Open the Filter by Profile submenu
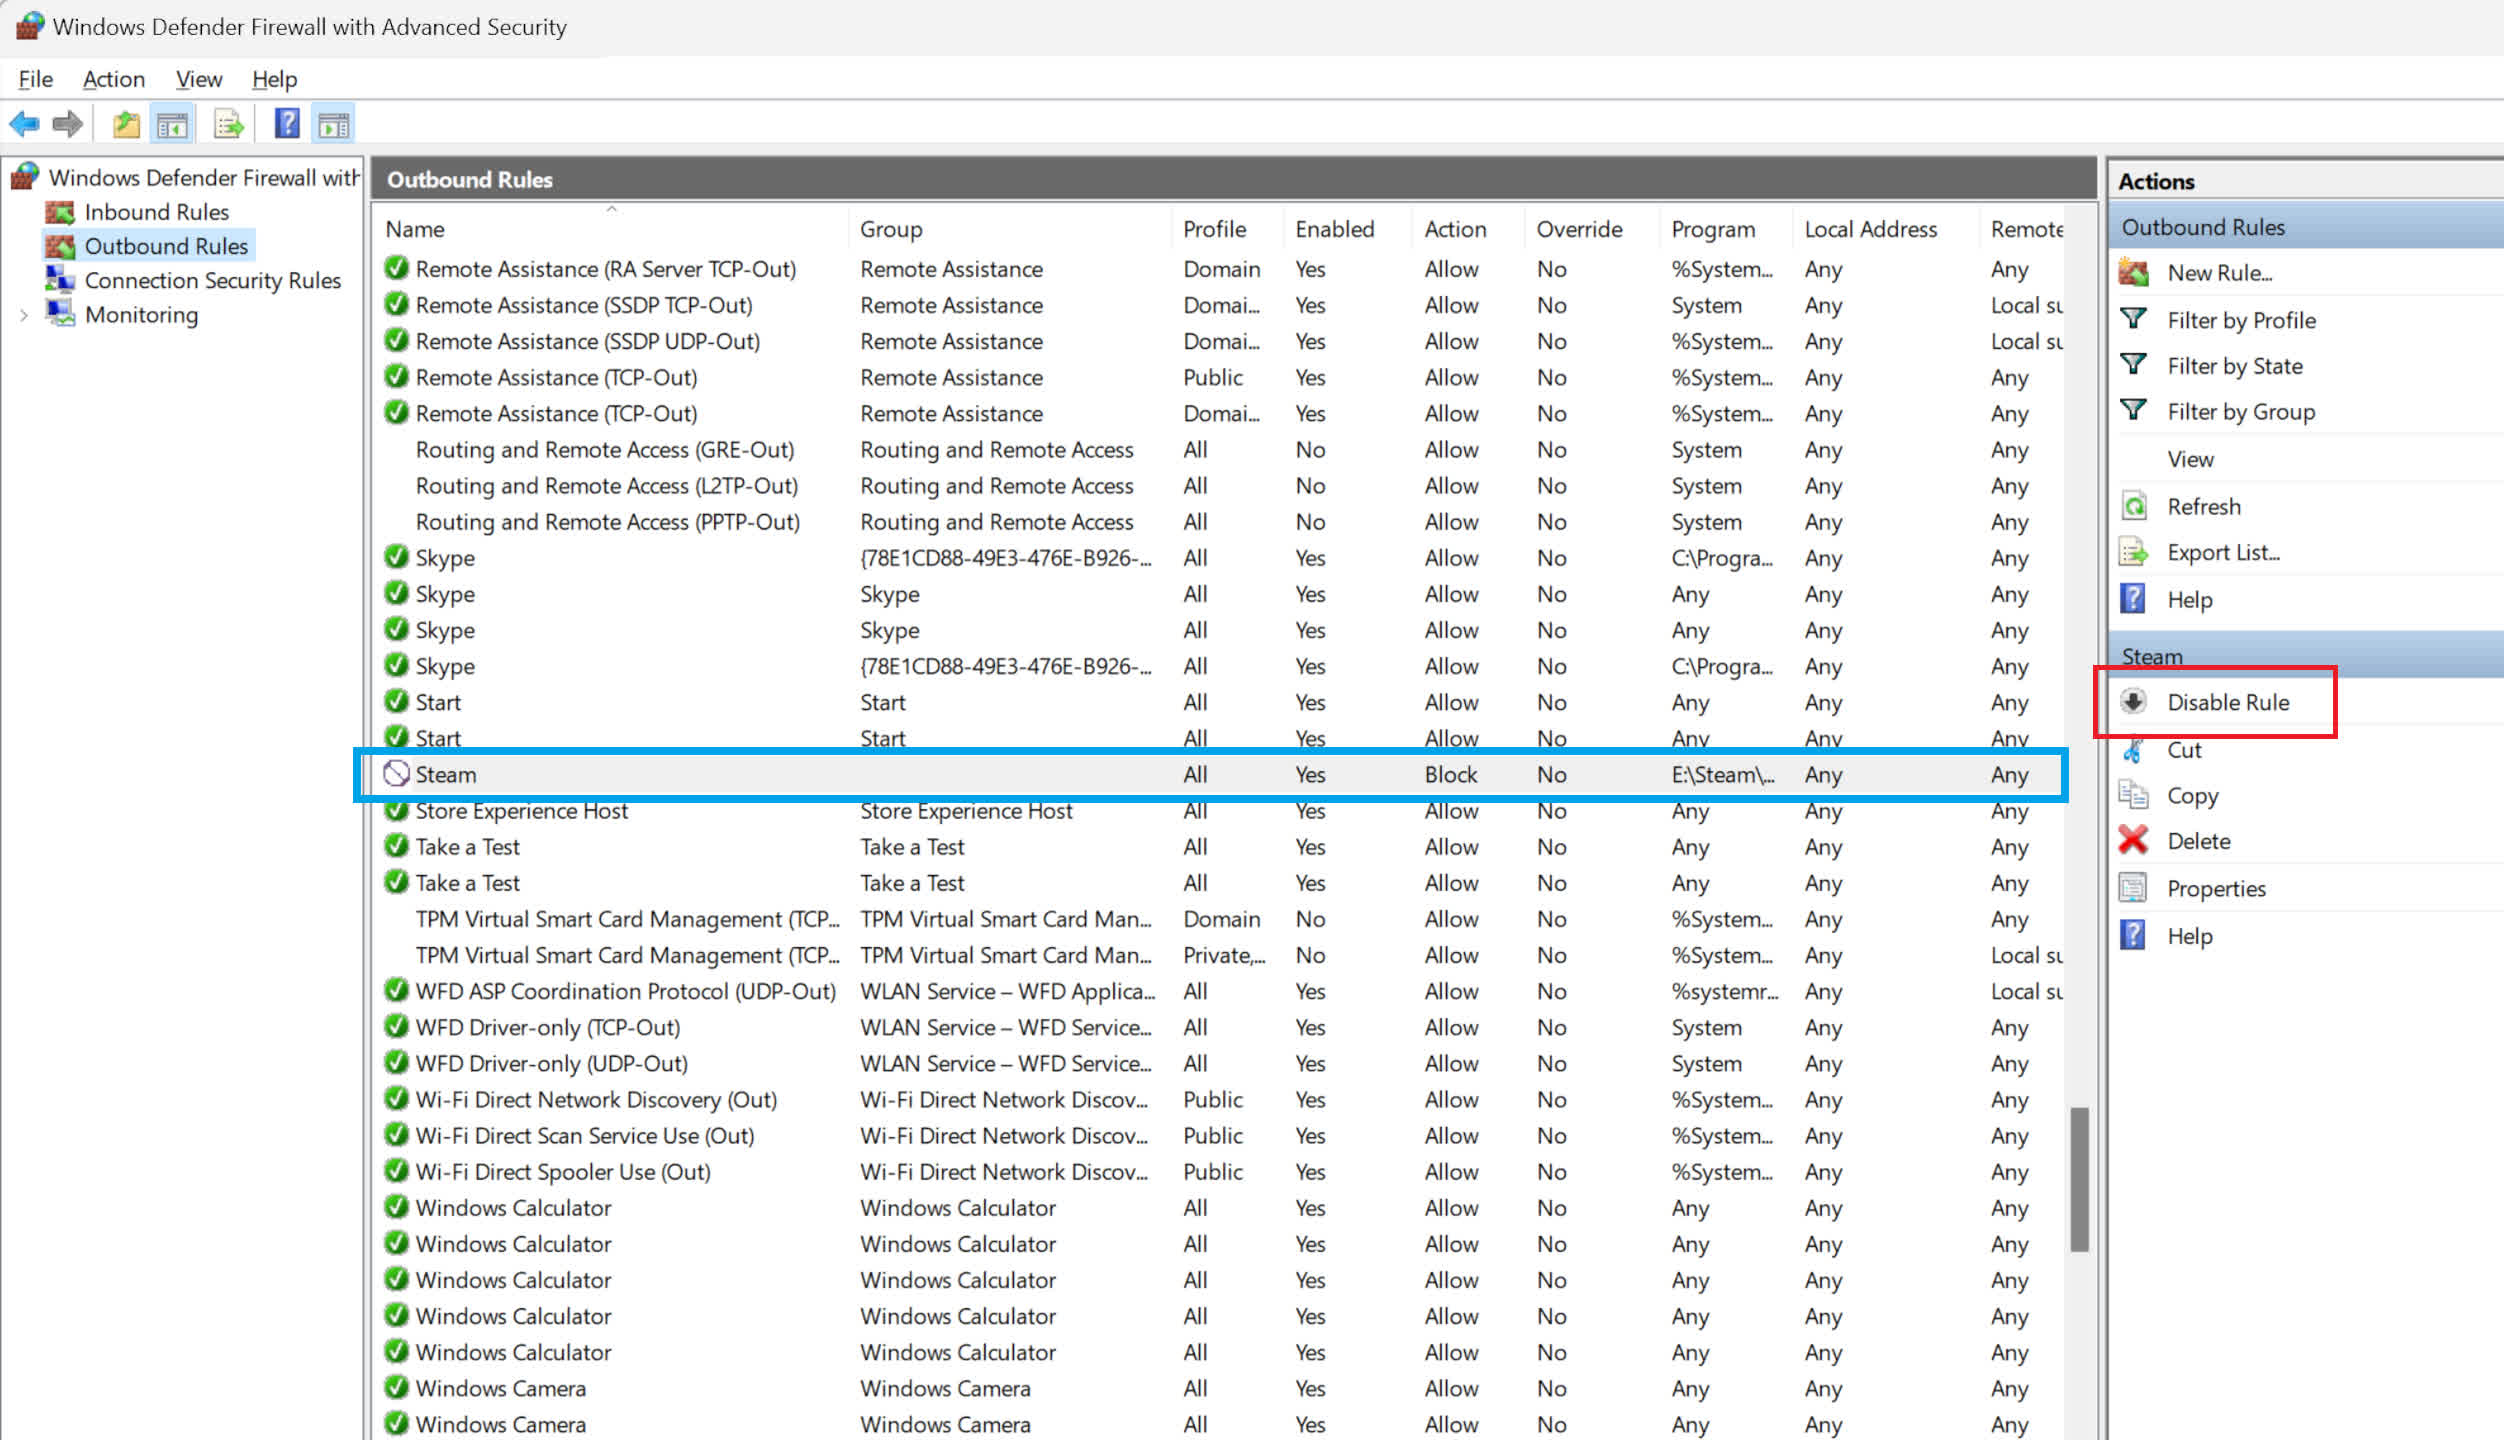The image size is (2504, 1440). 2240,320
